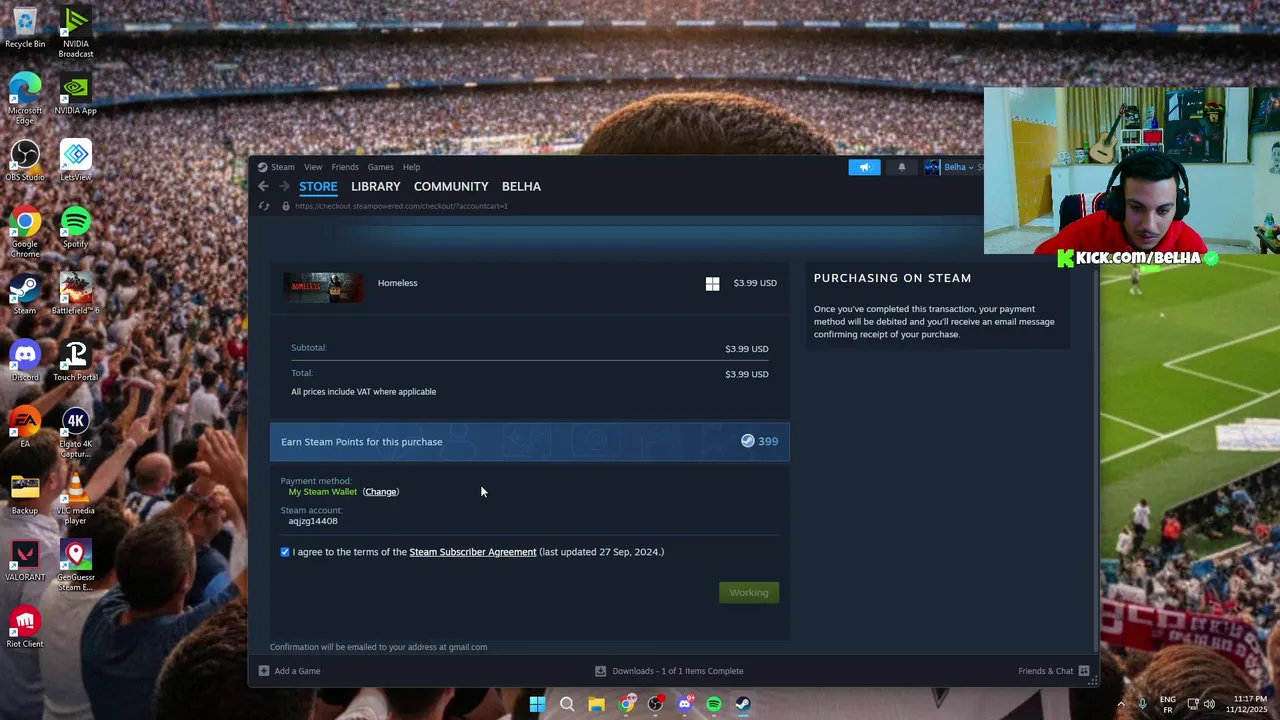Open the Help menu

coord(411,167)
